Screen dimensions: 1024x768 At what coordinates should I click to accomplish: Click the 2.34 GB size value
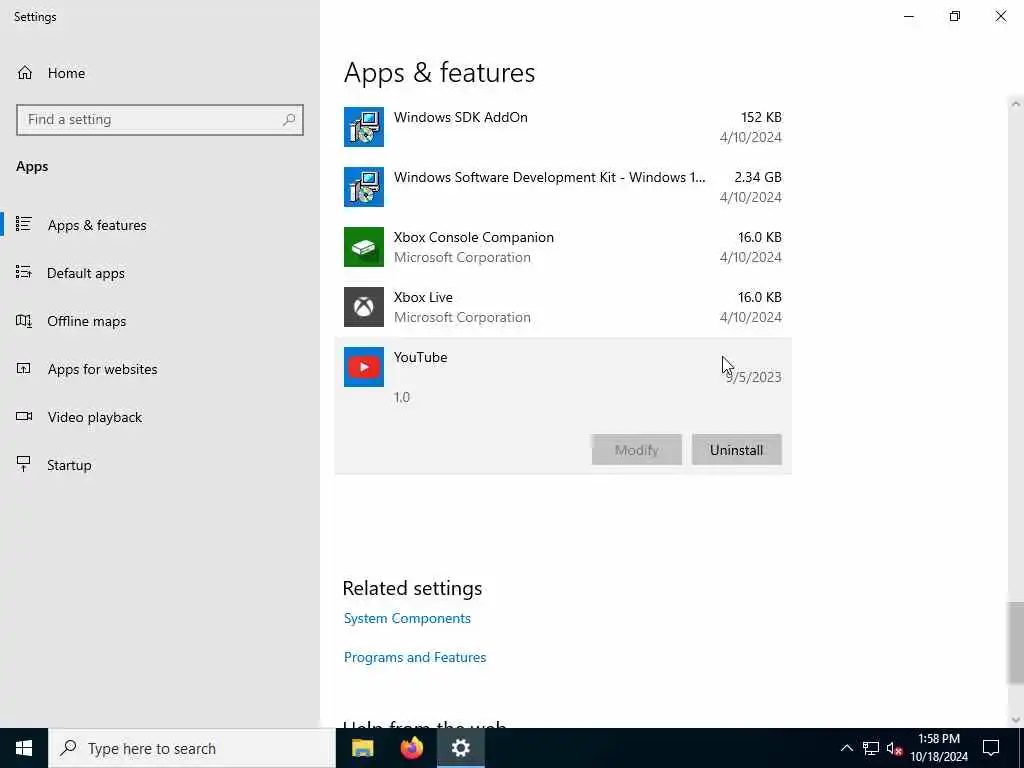pos(758,178)
